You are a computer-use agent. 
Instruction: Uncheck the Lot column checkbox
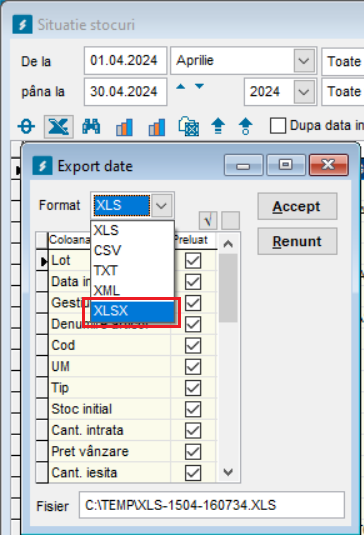pos(193,261)
